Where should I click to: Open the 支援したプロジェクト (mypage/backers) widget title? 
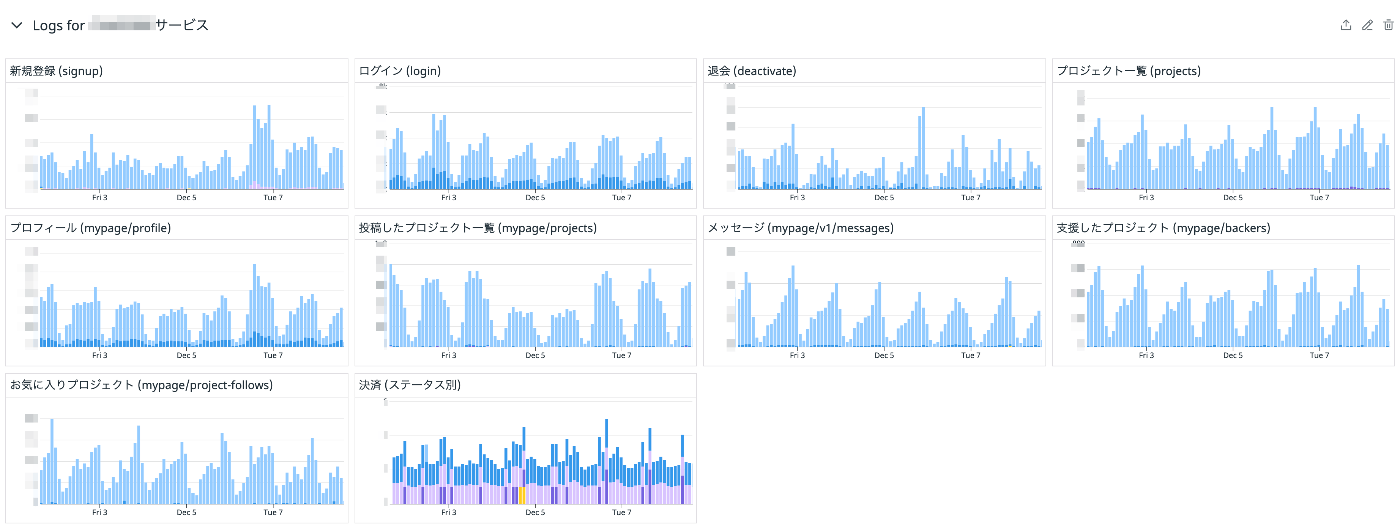click(1163, 228)
